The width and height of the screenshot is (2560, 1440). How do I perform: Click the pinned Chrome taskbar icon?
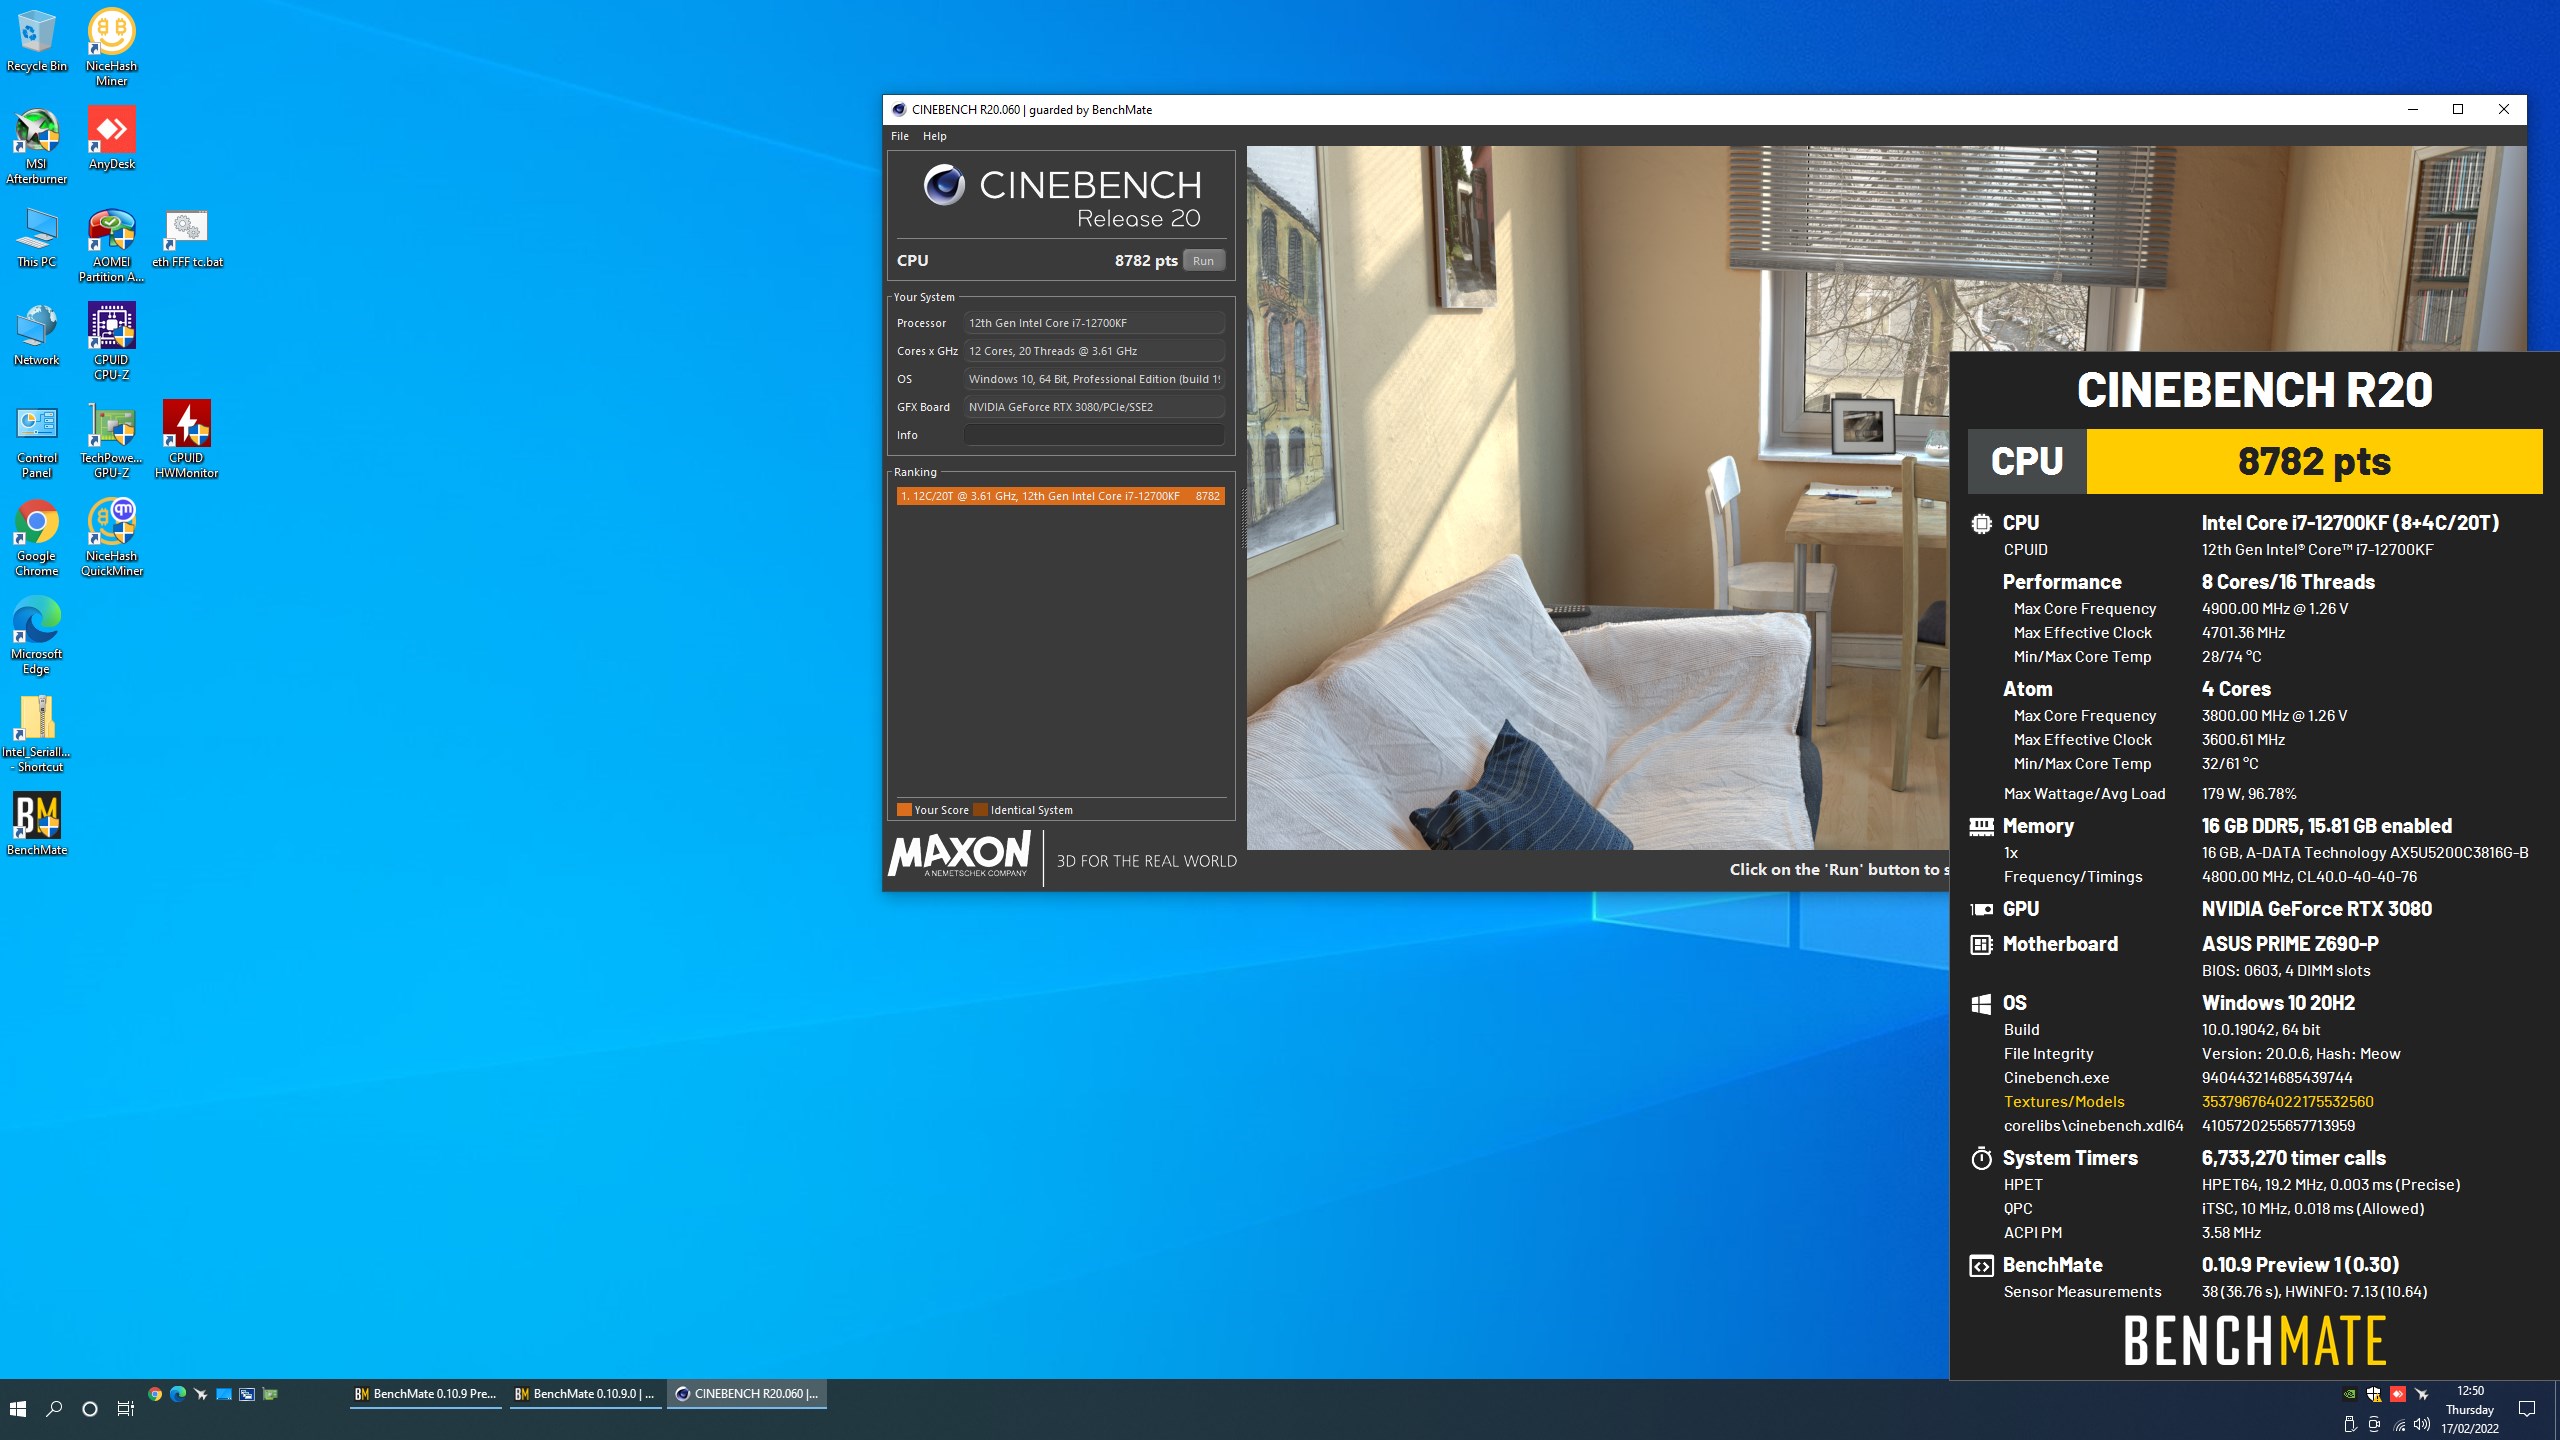155,1394
